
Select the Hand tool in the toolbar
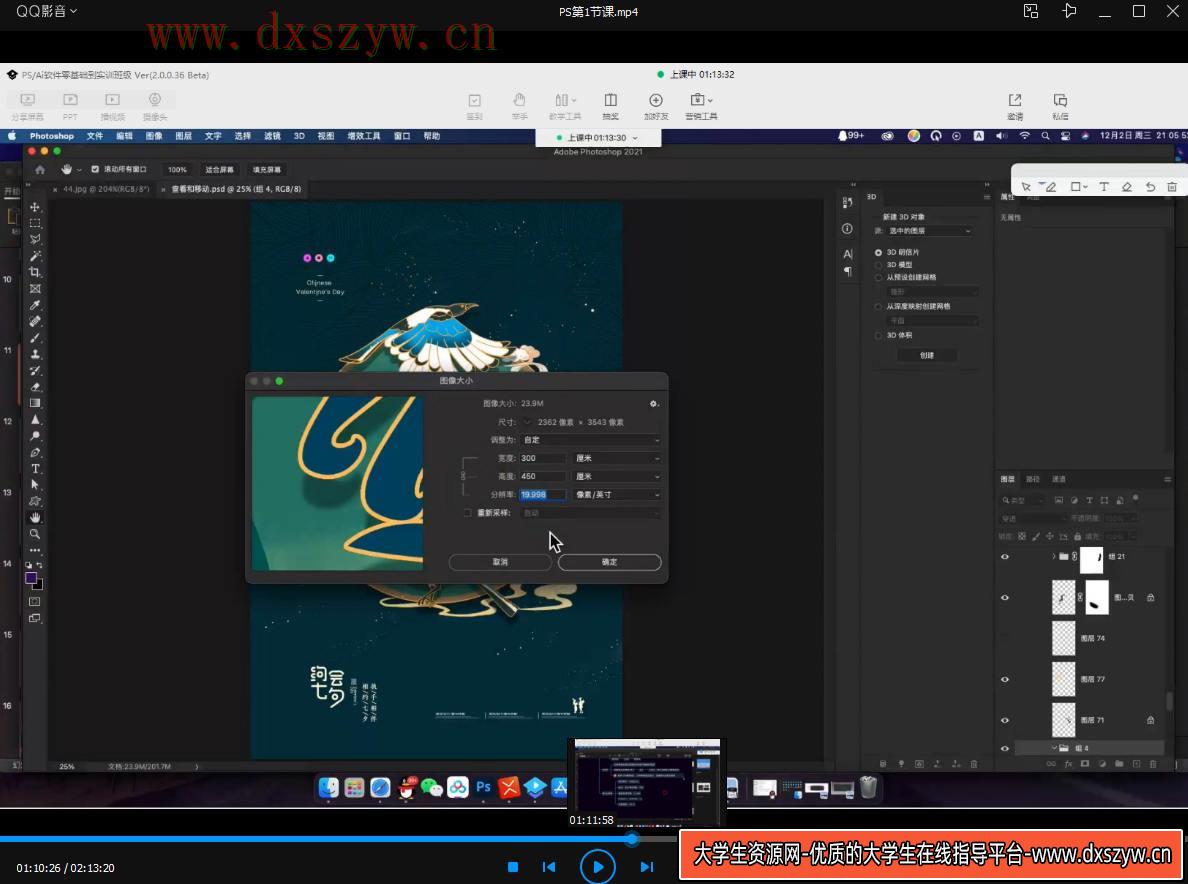pos(35,517)
